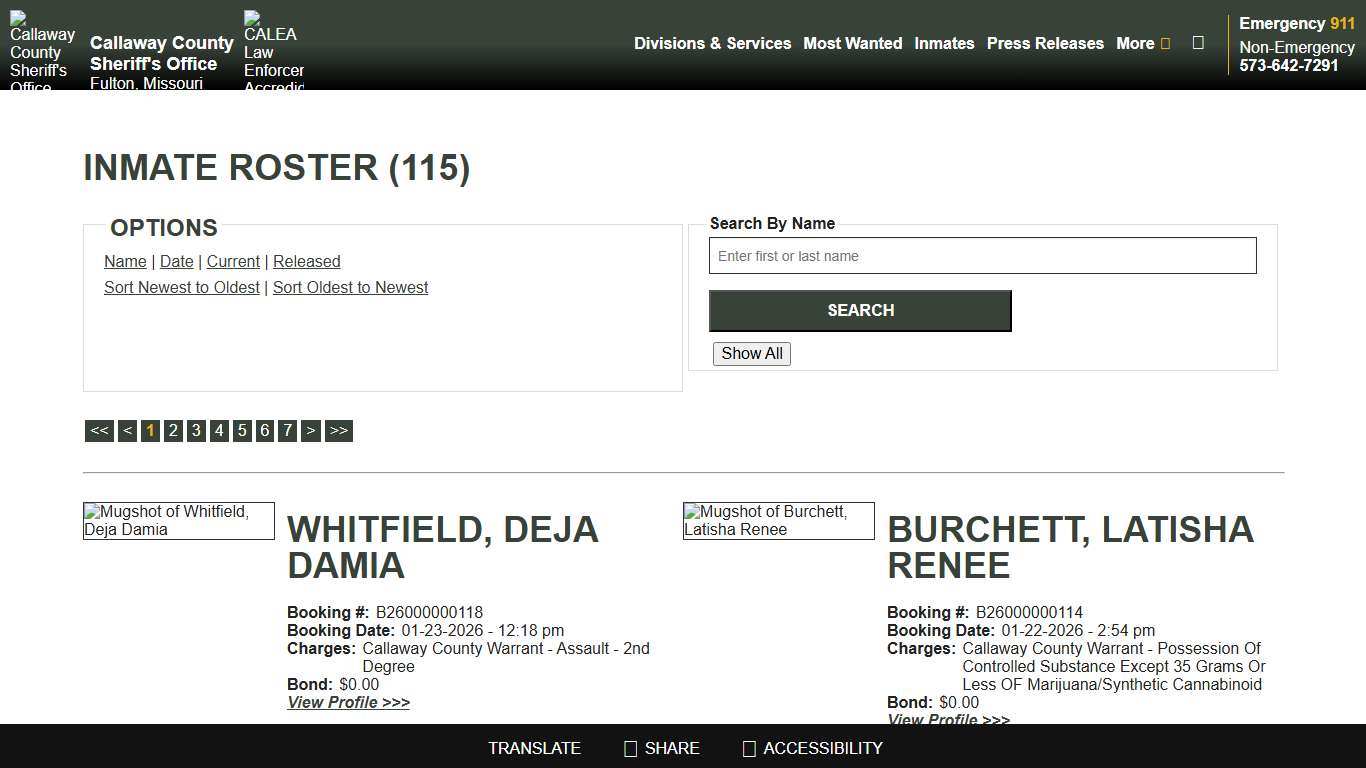Click the Accessibility icon in the footer
The height and width of the screenshot is (768, 1366).
(748, 748)
